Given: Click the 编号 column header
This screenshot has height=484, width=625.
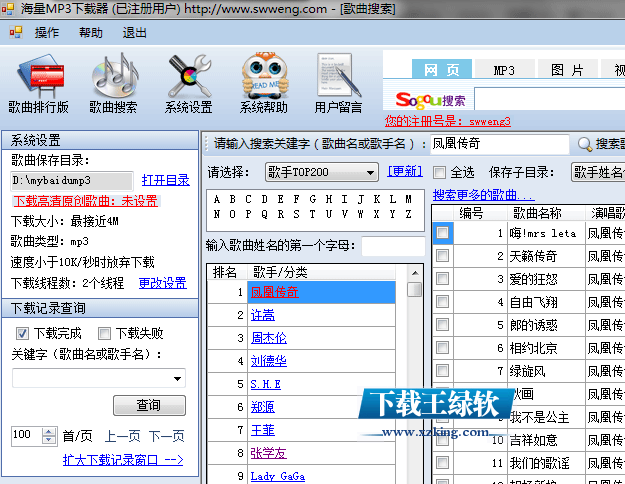Looking at the screenshot, I should pos(480,214).
